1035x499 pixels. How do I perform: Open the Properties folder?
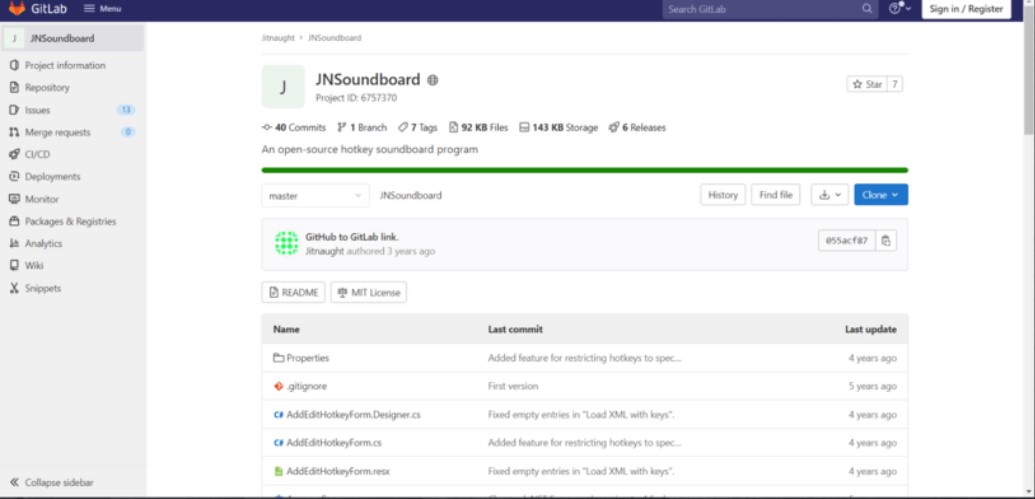[308, 358]
